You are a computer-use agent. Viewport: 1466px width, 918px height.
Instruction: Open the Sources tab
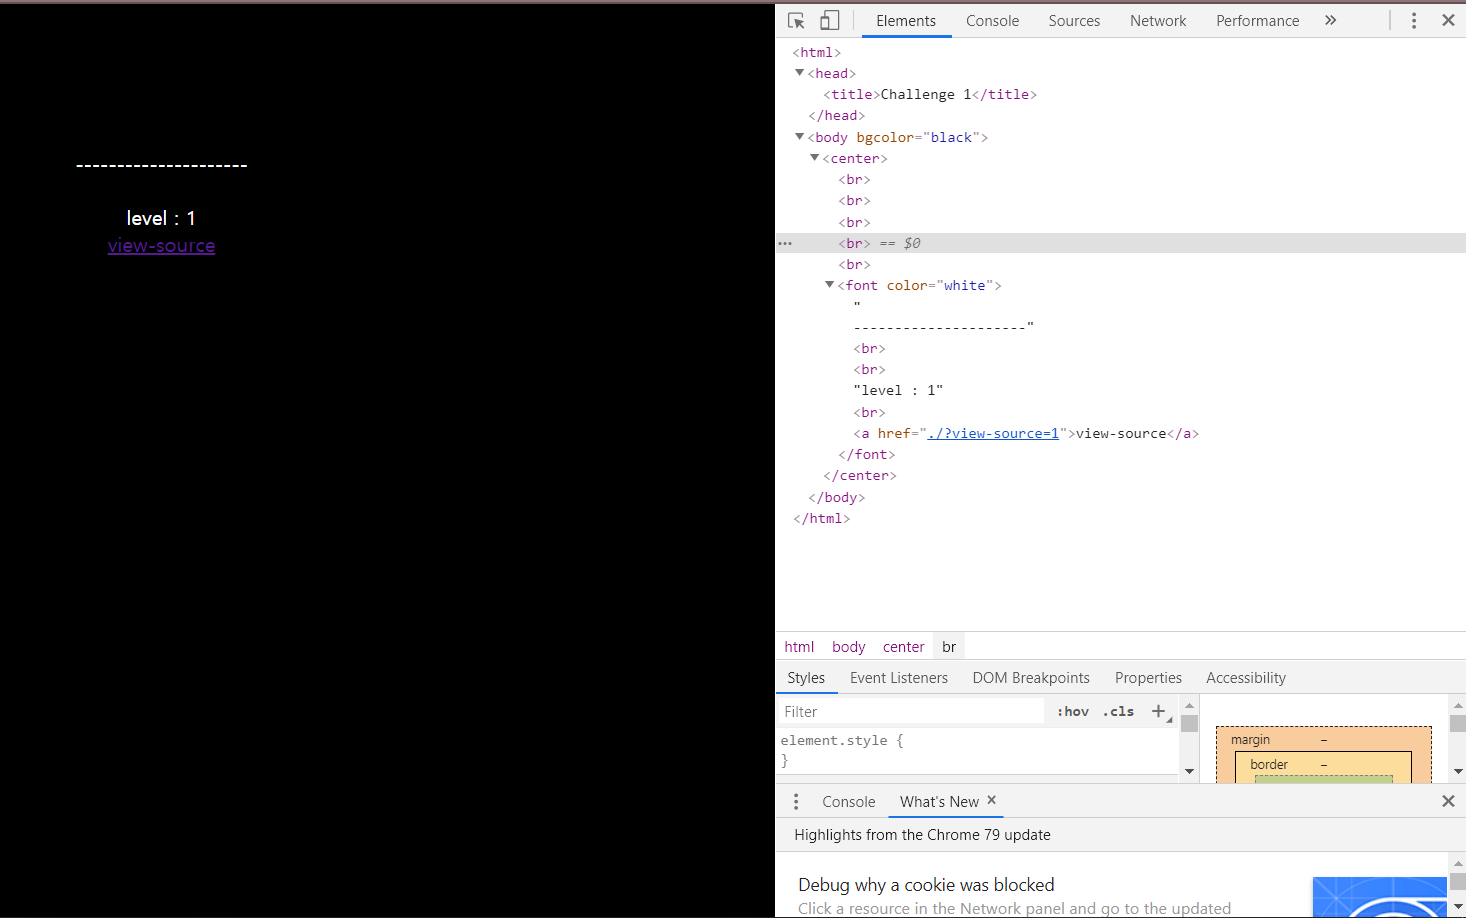click(x=1074, y=20)
